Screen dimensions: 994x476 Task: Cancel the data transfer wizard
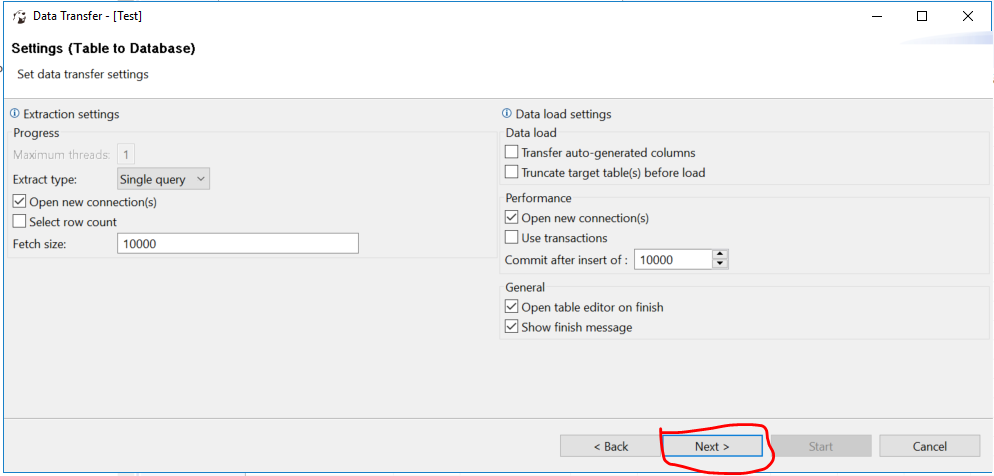929,446
